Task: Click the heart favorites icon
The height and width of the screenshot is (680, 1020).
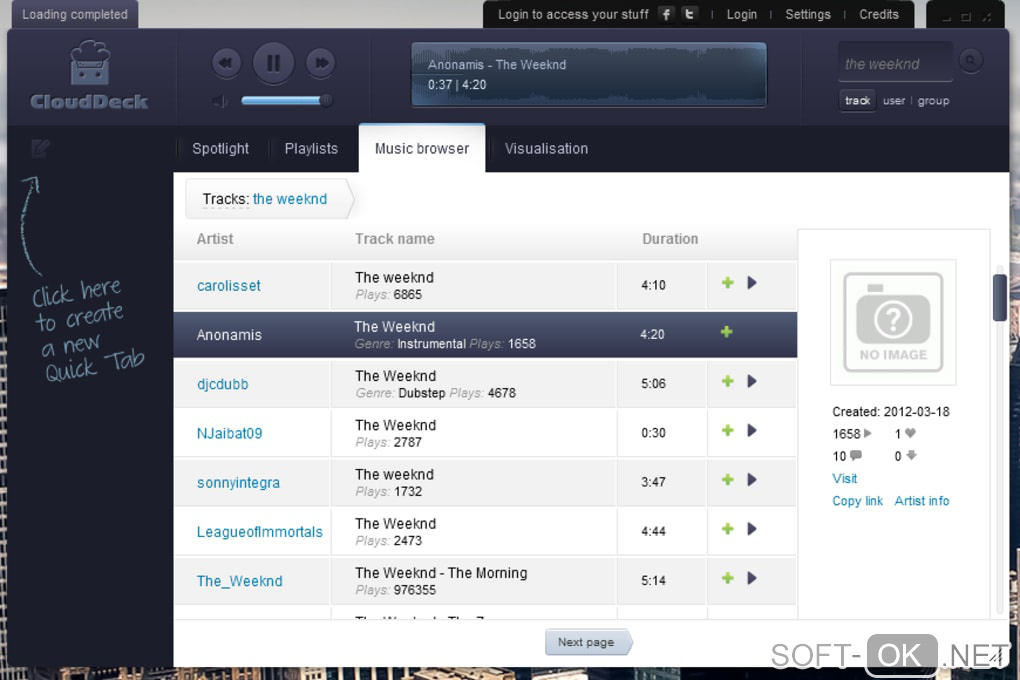Action: coord(910,433)
